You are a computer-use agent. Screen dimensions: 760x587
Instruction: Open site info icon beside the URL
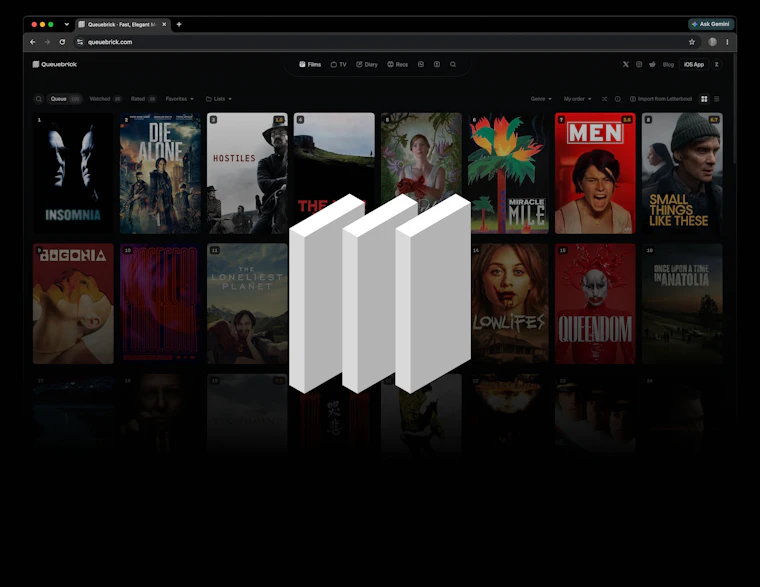pos(80,42)
